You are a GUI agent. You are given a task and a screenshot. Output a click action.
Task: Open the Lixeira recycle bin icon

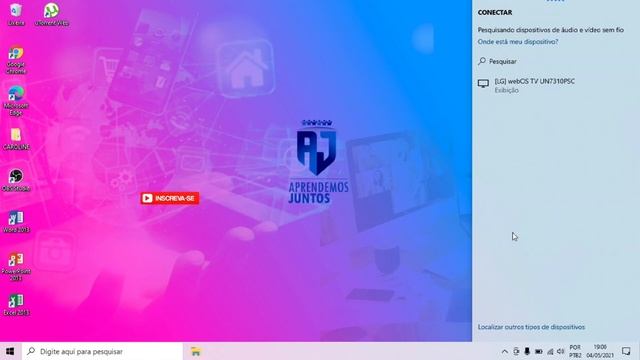(16, 14)
